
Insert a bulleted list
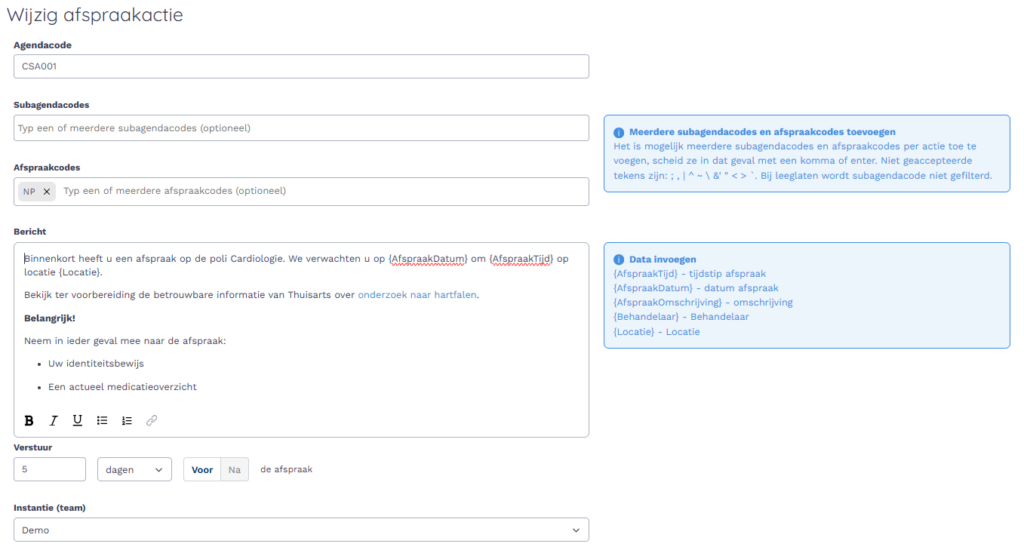(102, 420)
